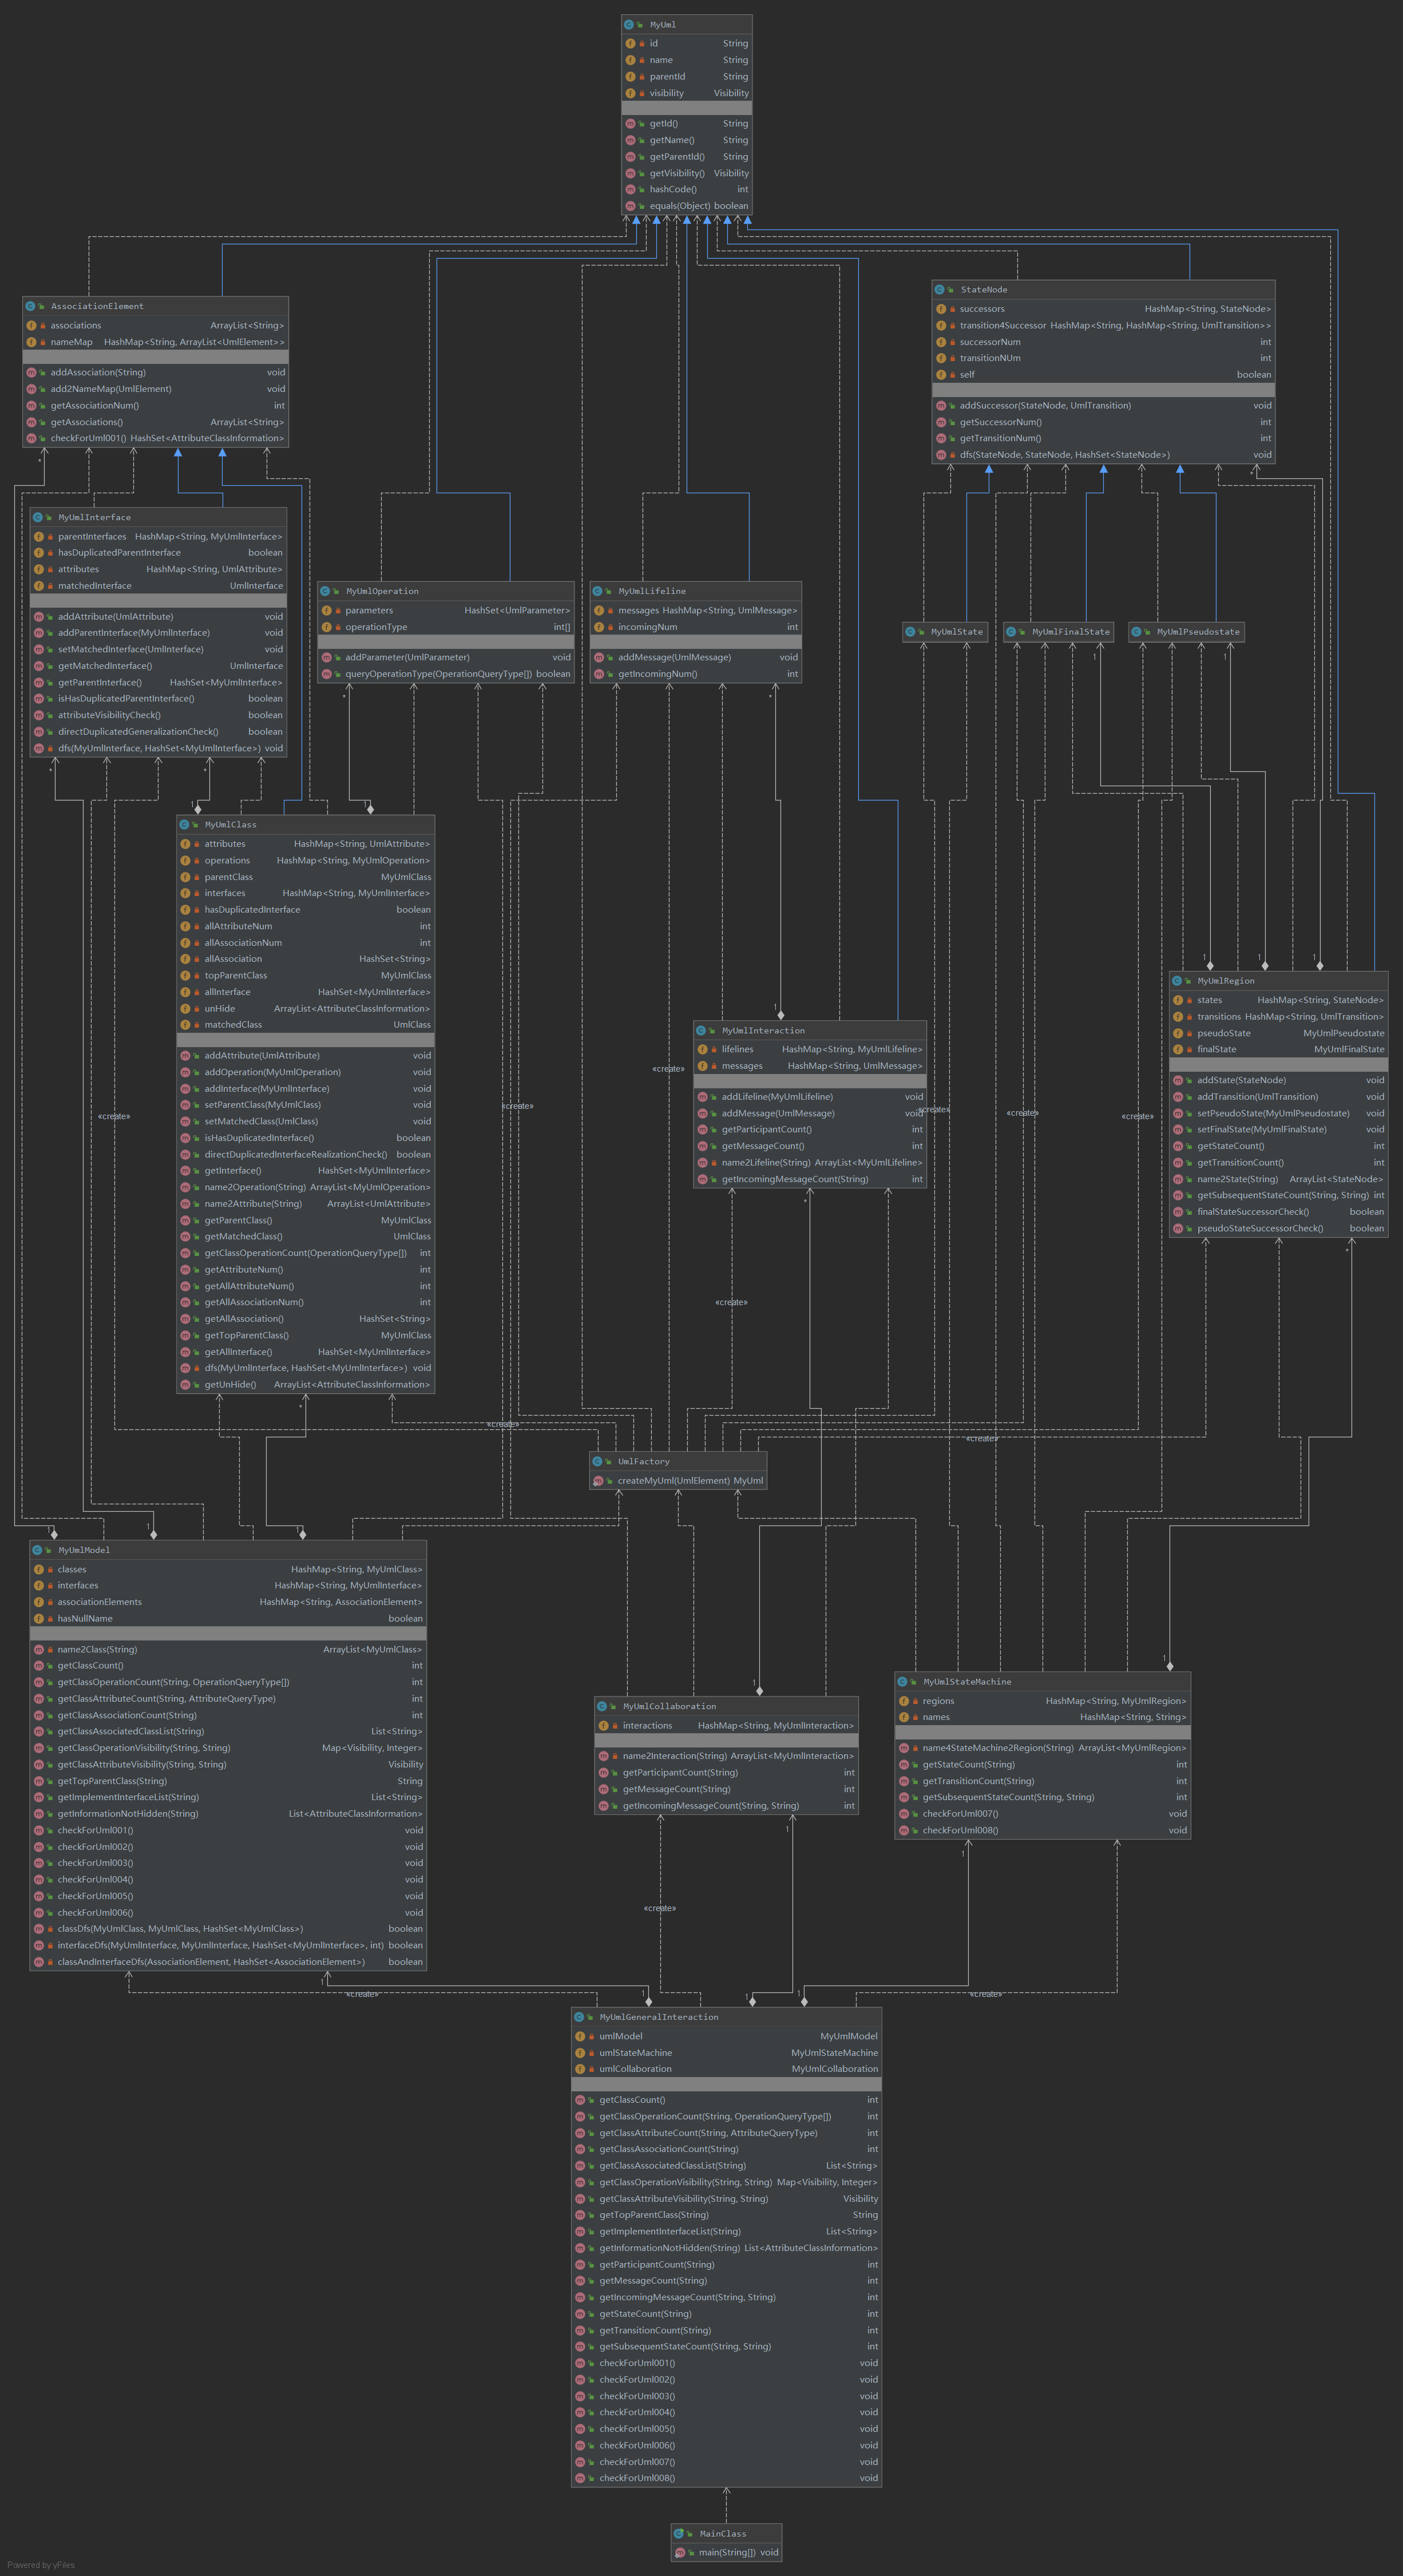Click method icon beside createMyUml(UmlElement)
The width and height of the screenshot is (1403, 2576).
click(x=598, y=1481)
